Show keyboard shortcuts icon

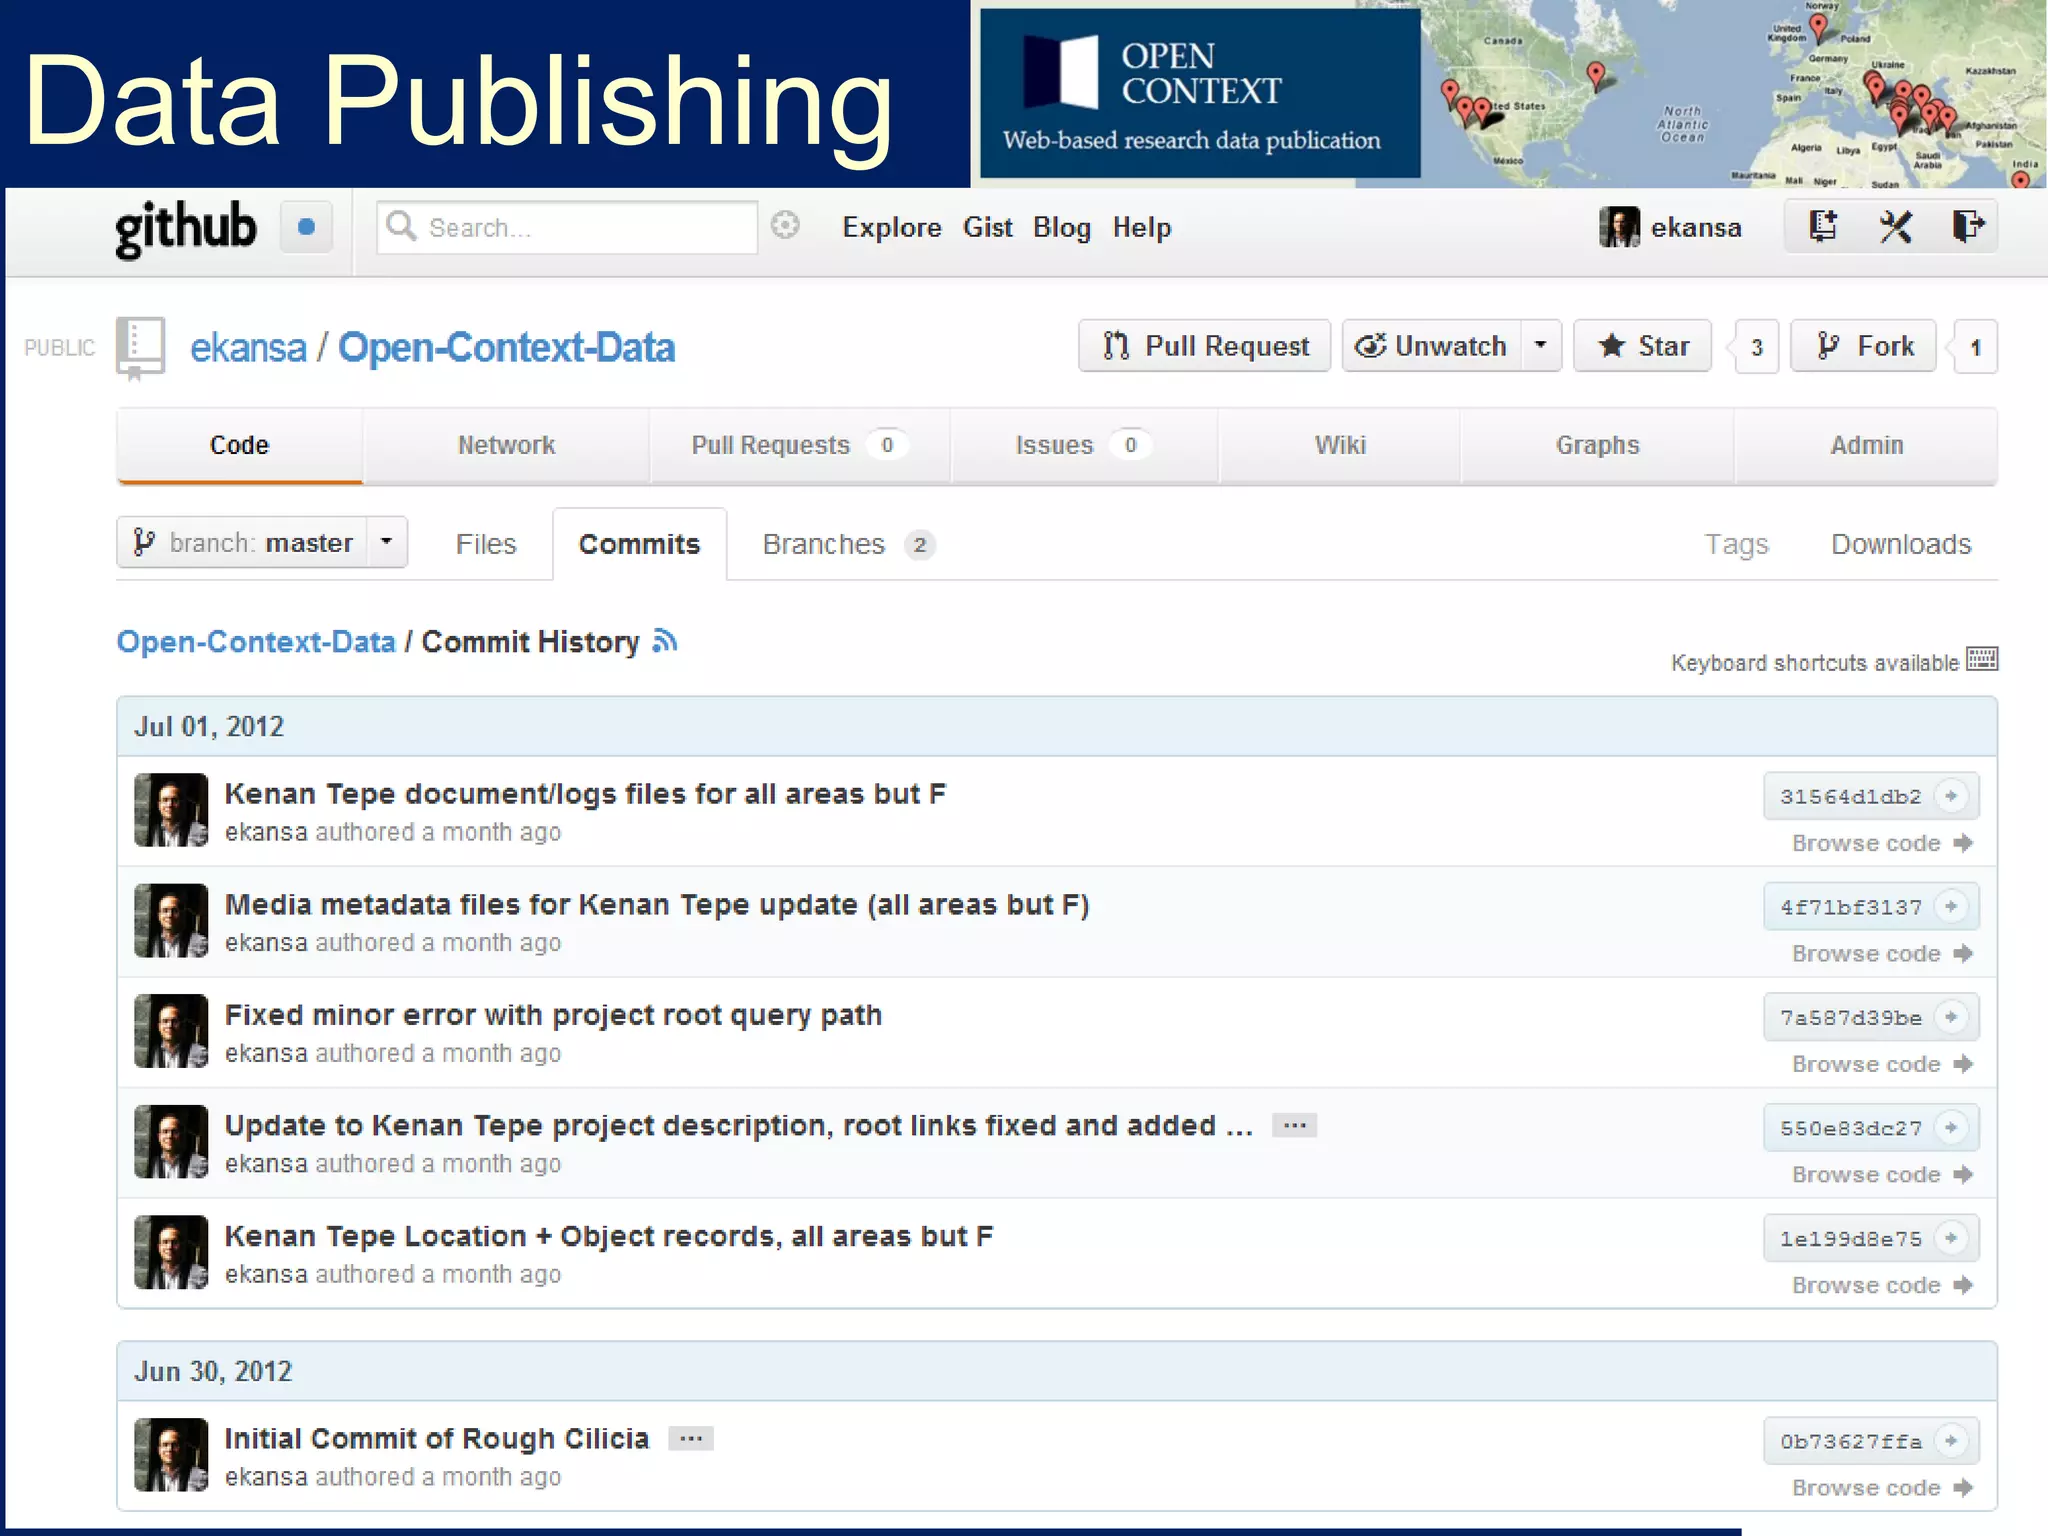point(1982,659)
